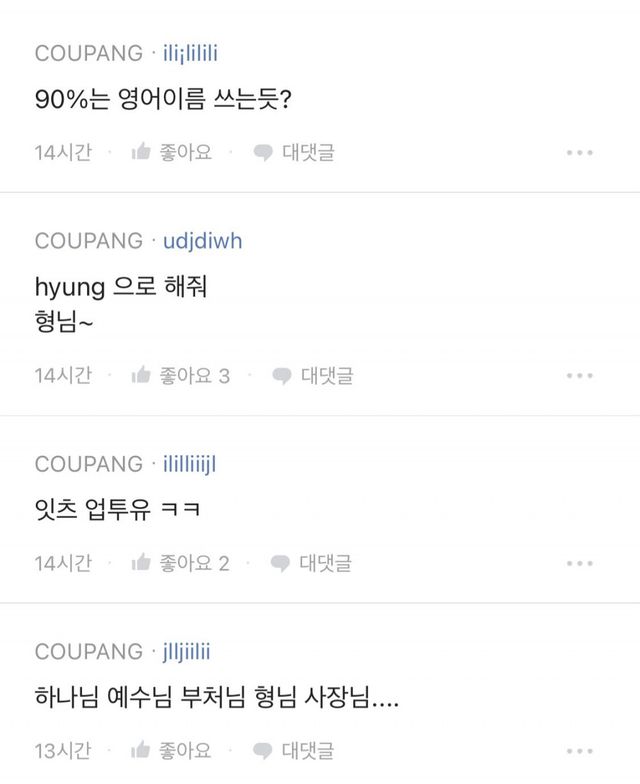
Task: Click 좋아요 3 text on hyung comment
Action: coord(195,376)
